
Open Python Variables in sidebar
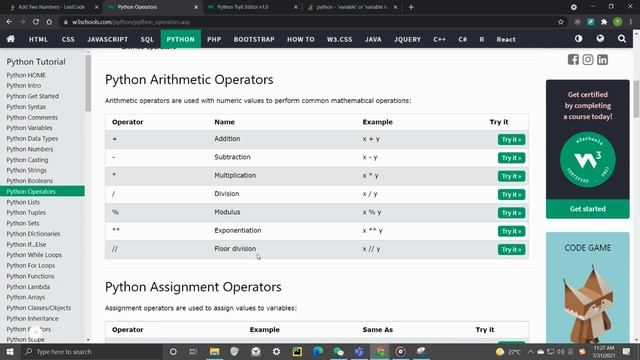click(x=29, y=128)
